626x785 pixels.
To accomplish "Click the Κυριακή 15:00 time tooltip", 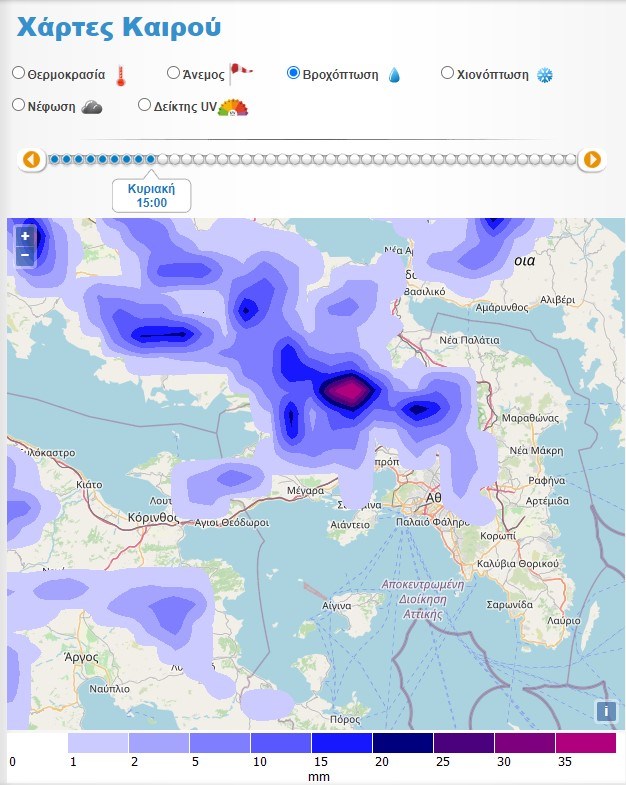I will 150,195.
